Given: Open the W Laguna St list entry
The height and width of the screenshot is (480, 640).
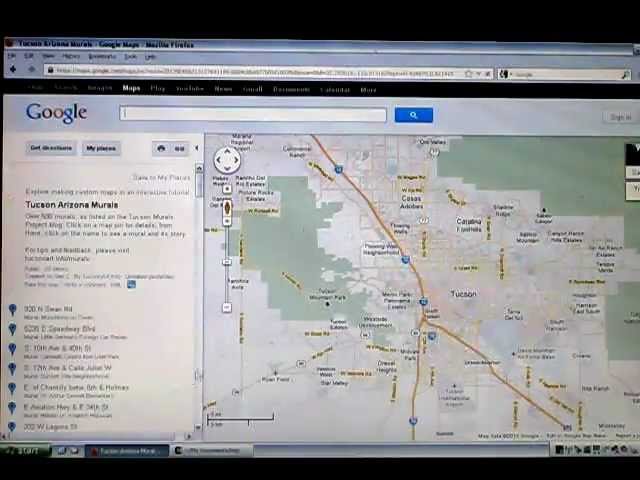Looking at the screenshot, I should [50, 427].
